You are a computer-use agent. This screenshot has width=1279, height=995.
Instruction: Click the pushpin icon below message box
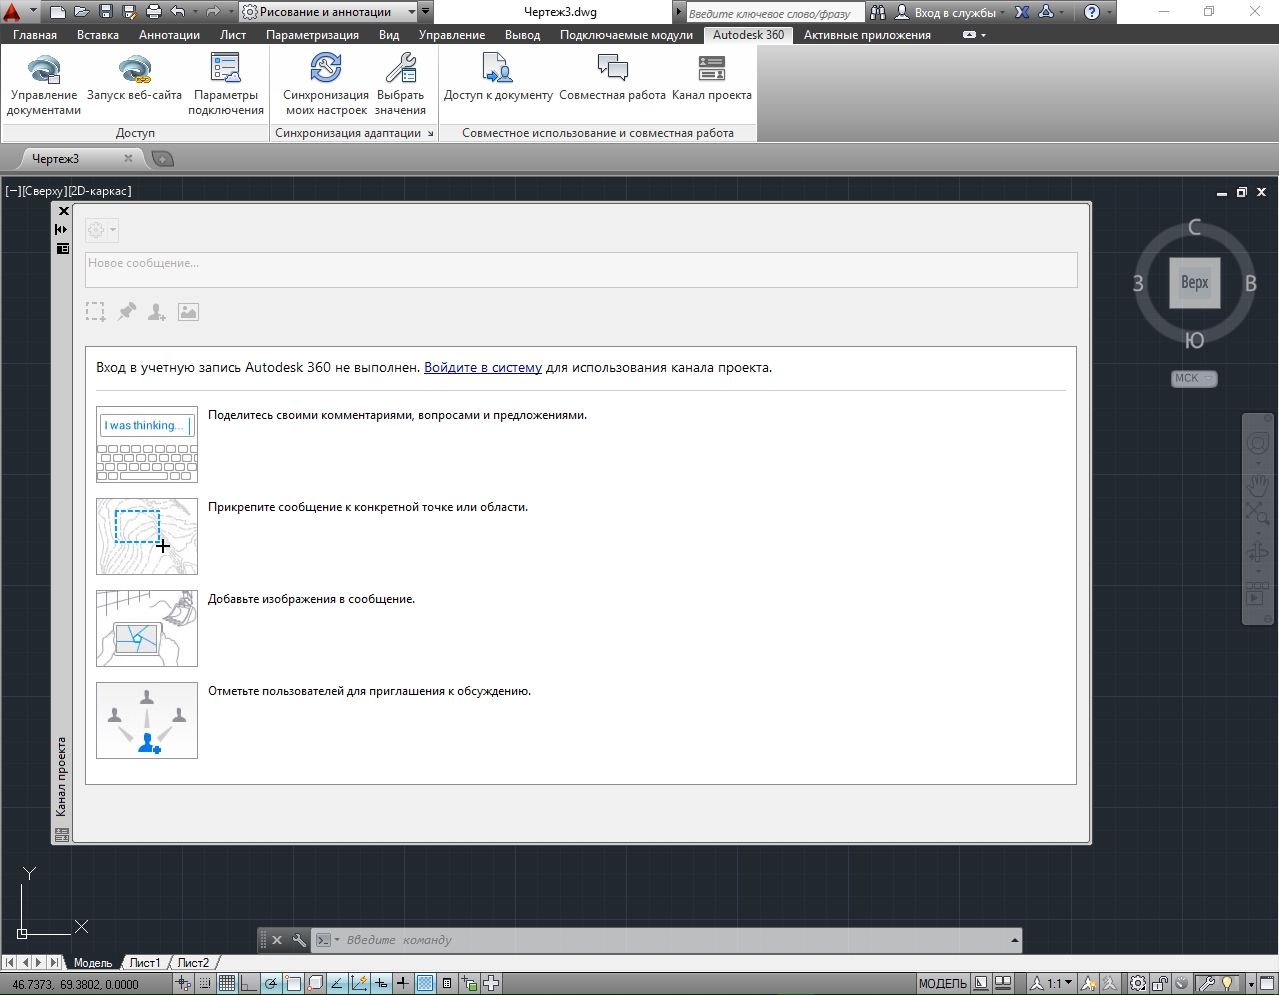tap(126, 312)
